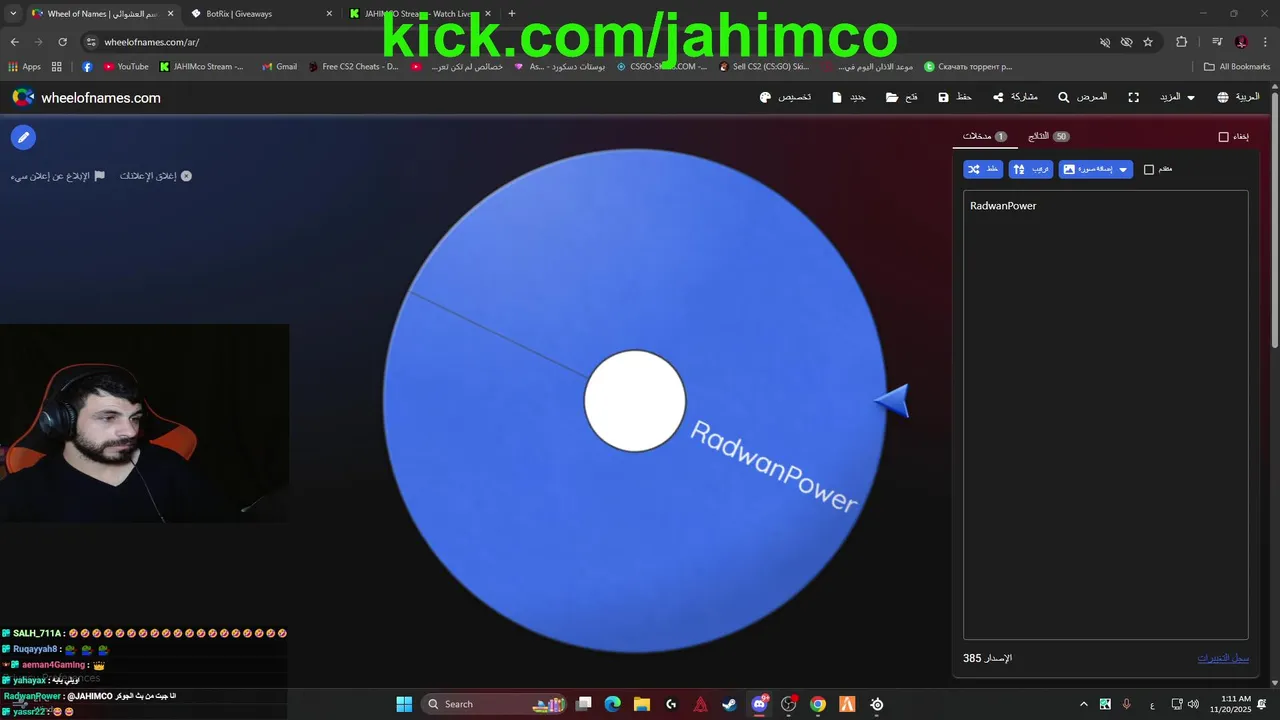Open File Explorer from taskbar
Screen dimensions: 1280x720
click(642, 704)
